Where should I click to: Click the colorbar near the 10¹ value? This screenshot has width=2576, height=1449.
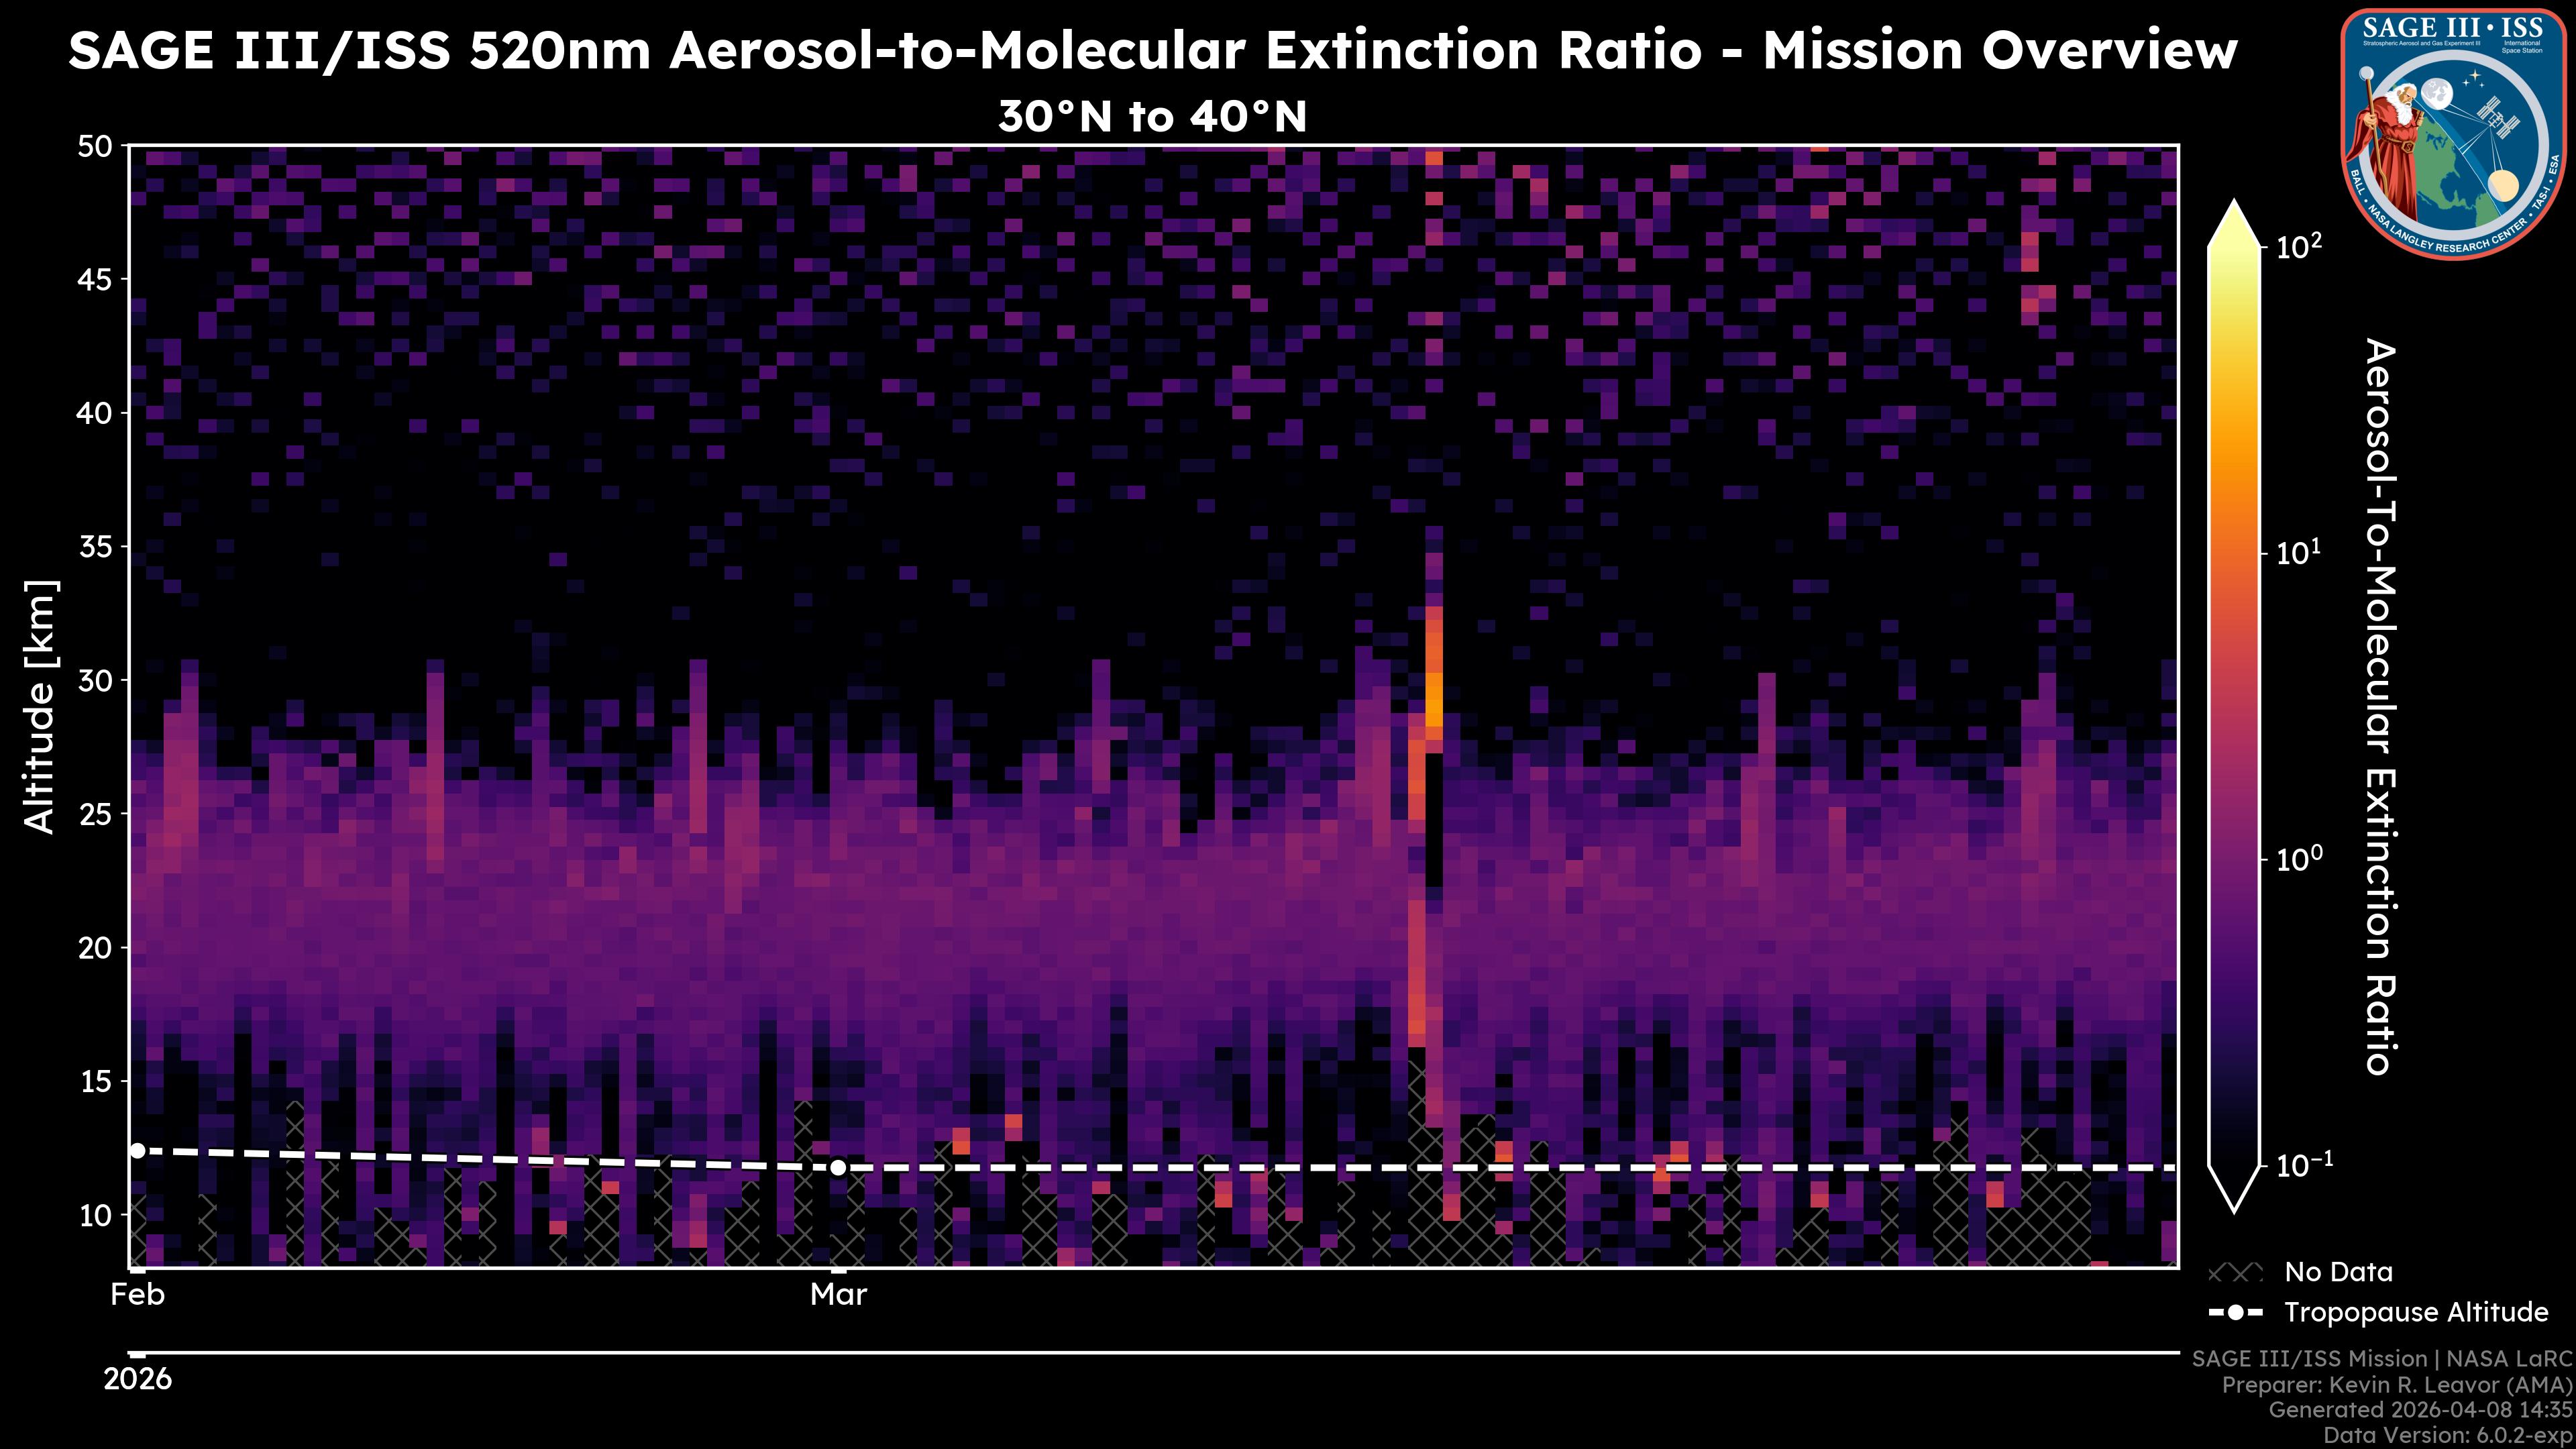point(2235,553)
